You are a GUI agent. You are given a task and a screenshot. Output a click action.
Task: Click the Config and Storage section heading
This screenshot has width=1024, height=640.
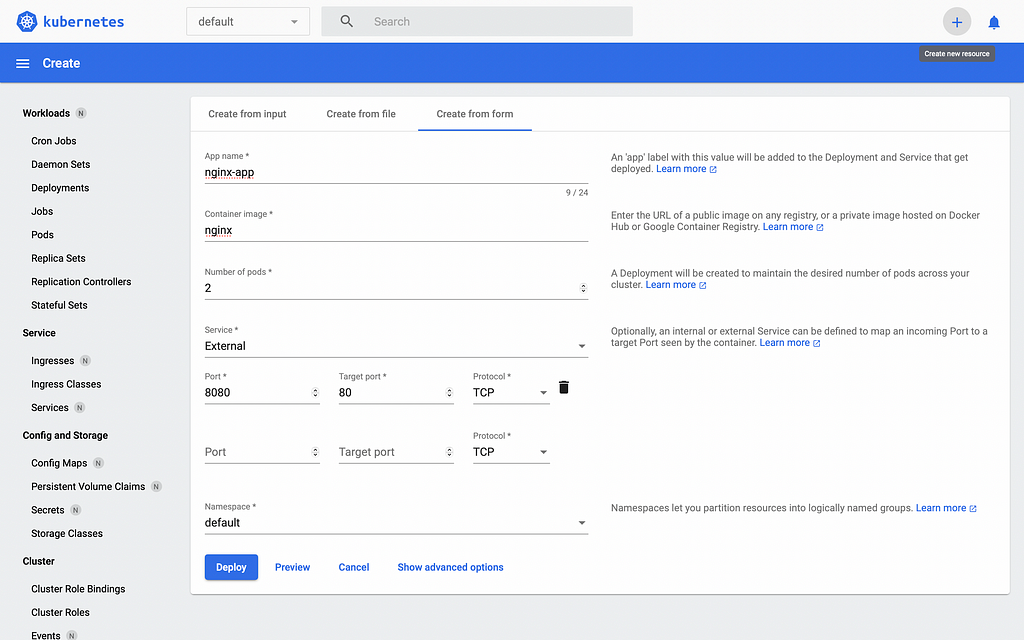click(x=65, y=436)
